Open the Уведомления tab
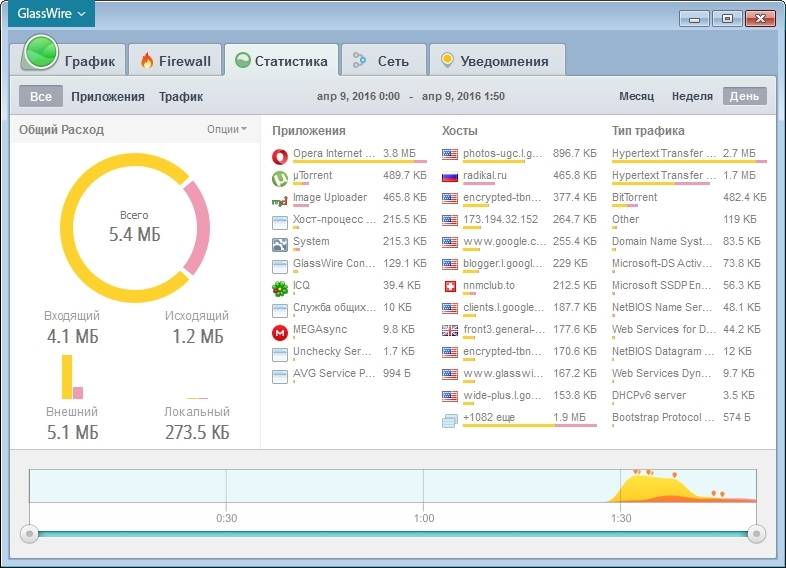Image resolution: width=786 pixels, height=568 pixels. [497, 61]
